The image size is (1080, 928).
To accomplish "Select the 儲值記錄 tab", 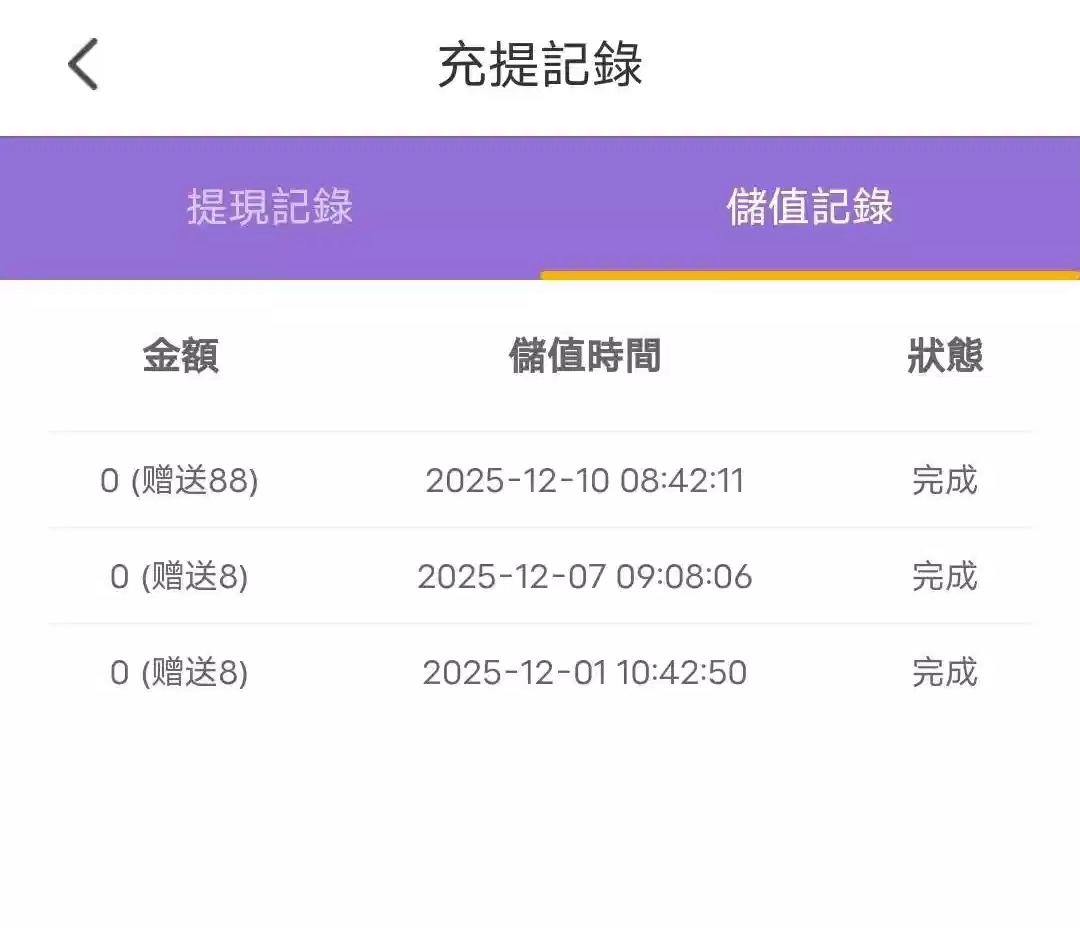I will click(810, 207).
